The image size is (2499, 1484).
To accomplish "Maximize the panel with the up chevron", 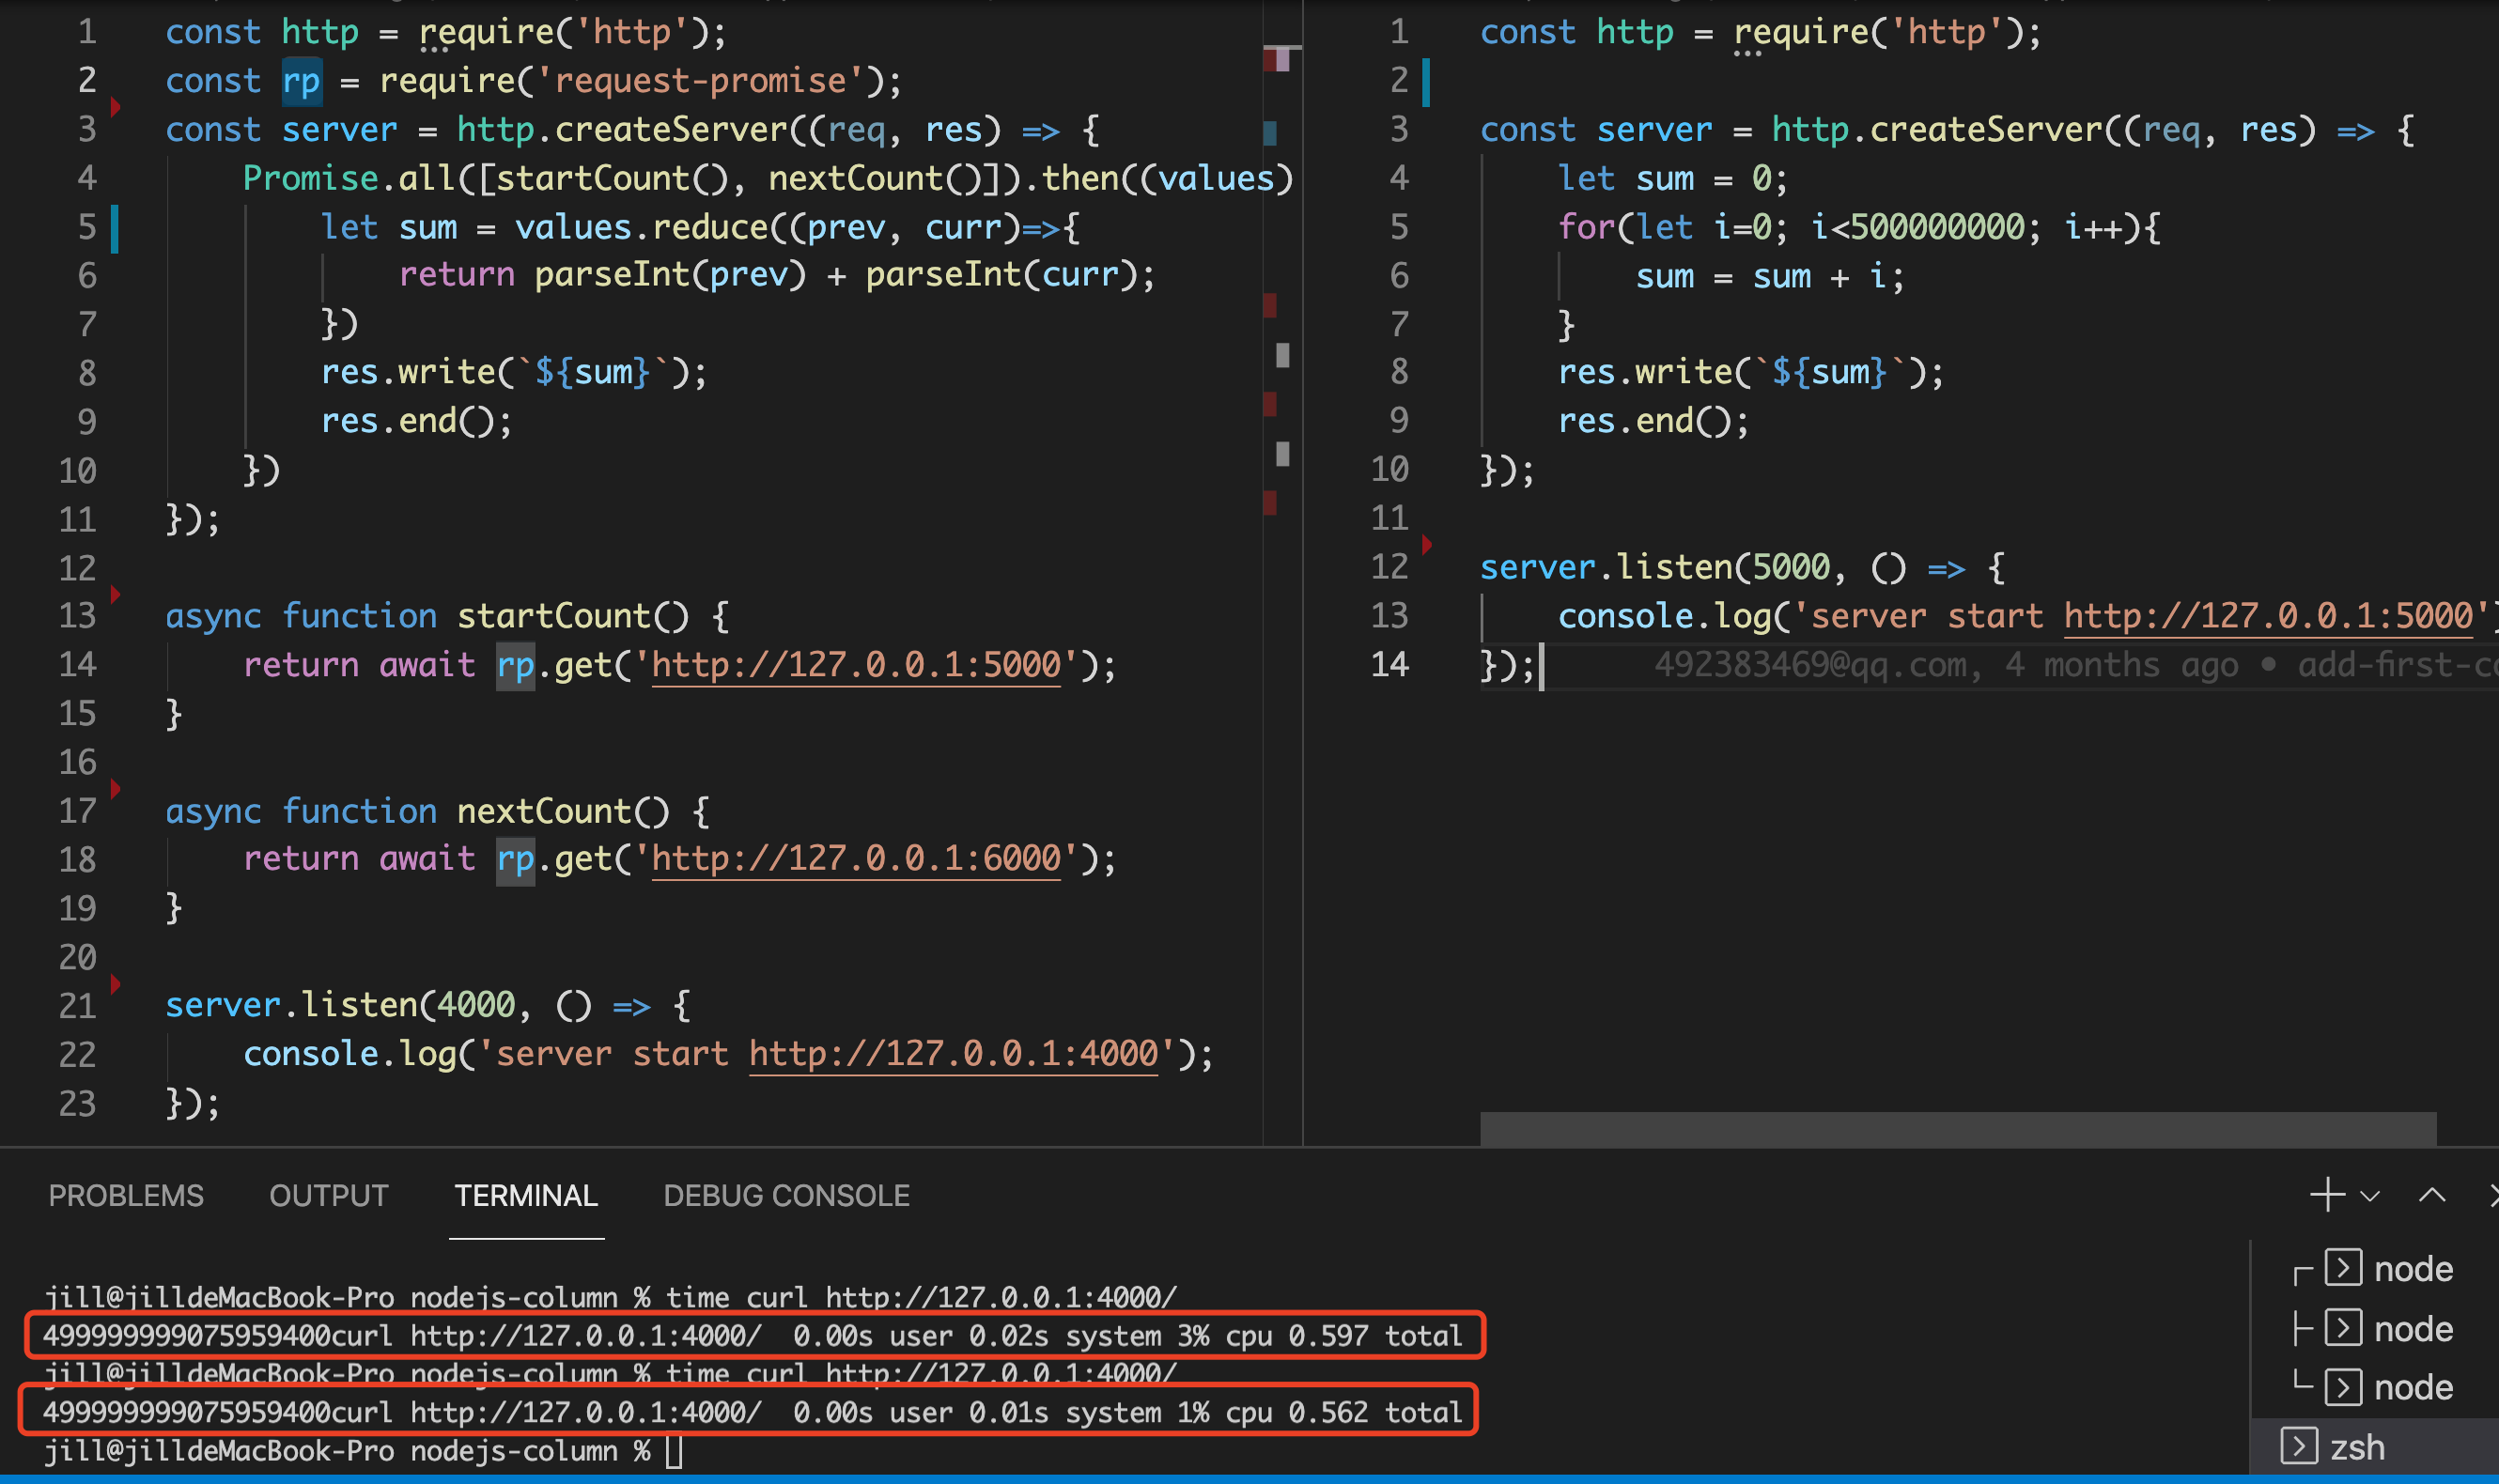I will (x=2431, y=1195).
